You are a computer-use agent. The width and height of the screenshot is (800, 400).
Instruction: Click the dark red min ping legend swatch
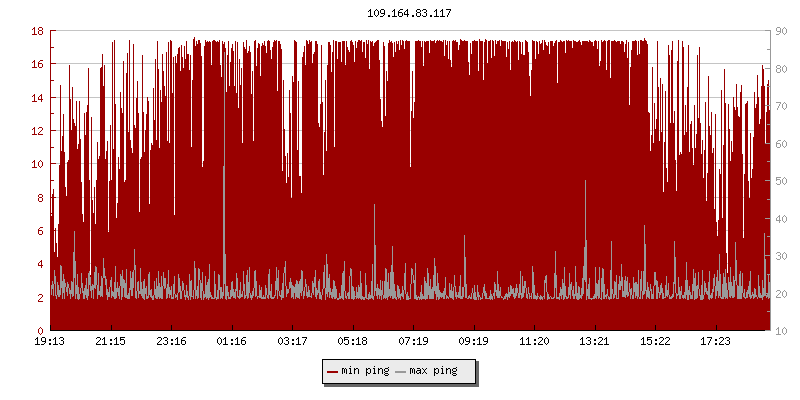333,371
